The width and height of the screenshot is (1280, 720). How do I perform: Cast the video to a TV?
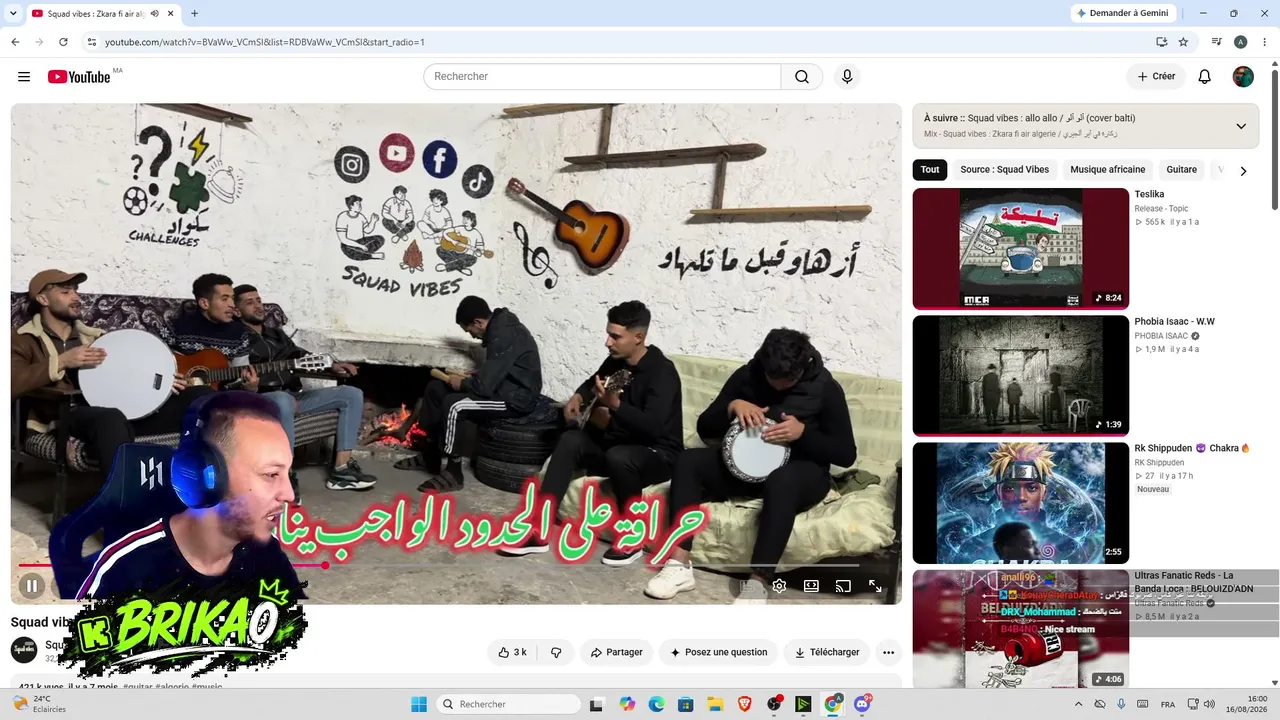coord(843,586)
